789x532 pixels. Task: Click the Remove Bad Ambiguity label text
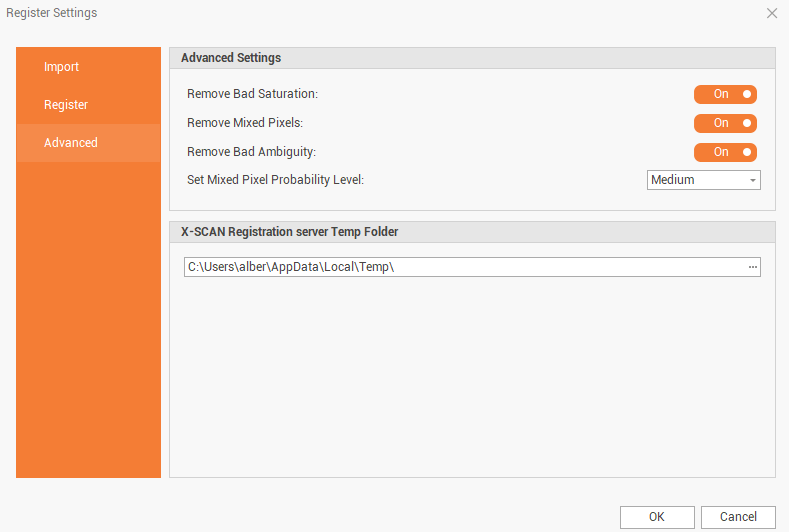tap(251, 152)
